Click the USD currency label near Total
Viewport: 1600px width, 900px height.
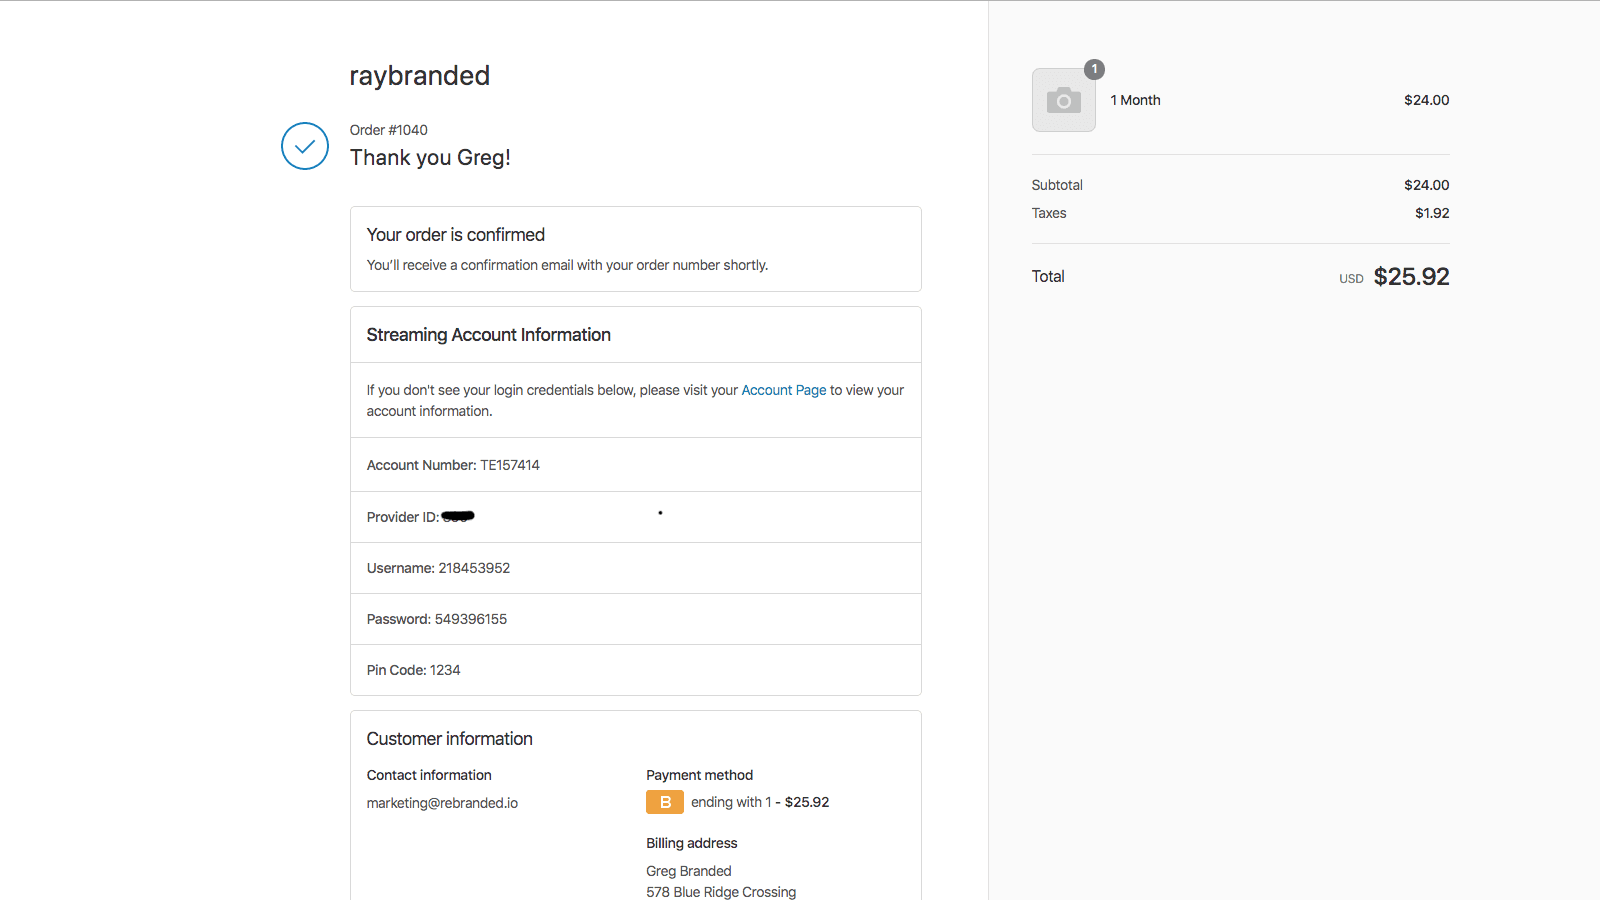click(1350, 278)
